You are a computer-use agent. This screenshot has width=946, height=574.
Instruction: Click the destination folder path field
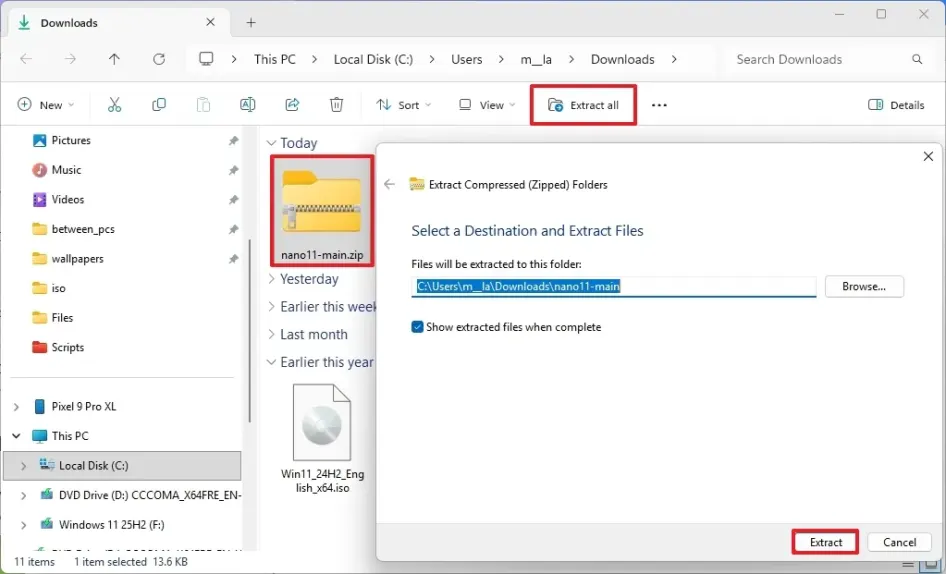tap(614, 287)
